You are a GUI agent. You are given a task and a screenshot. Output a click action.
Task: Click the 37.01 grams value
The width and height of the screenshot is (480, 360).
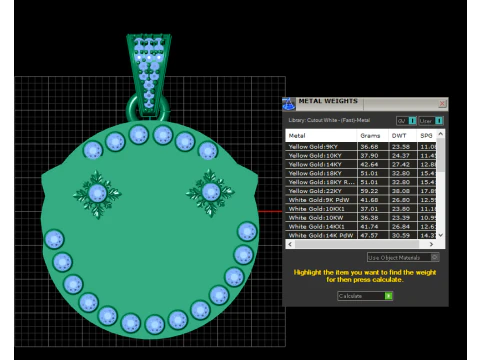click(x=369, y=209)
